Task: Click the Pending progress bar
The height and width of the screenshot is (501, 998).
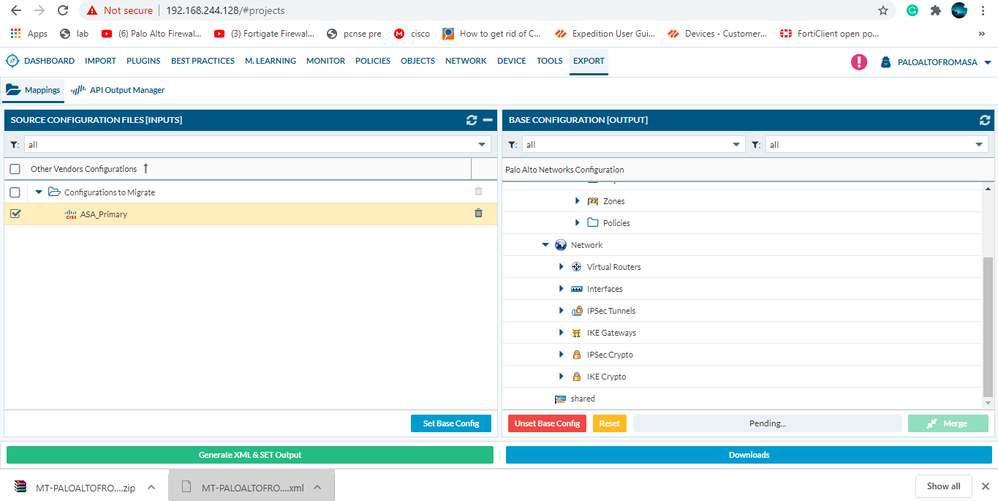Action: point(767,423)
